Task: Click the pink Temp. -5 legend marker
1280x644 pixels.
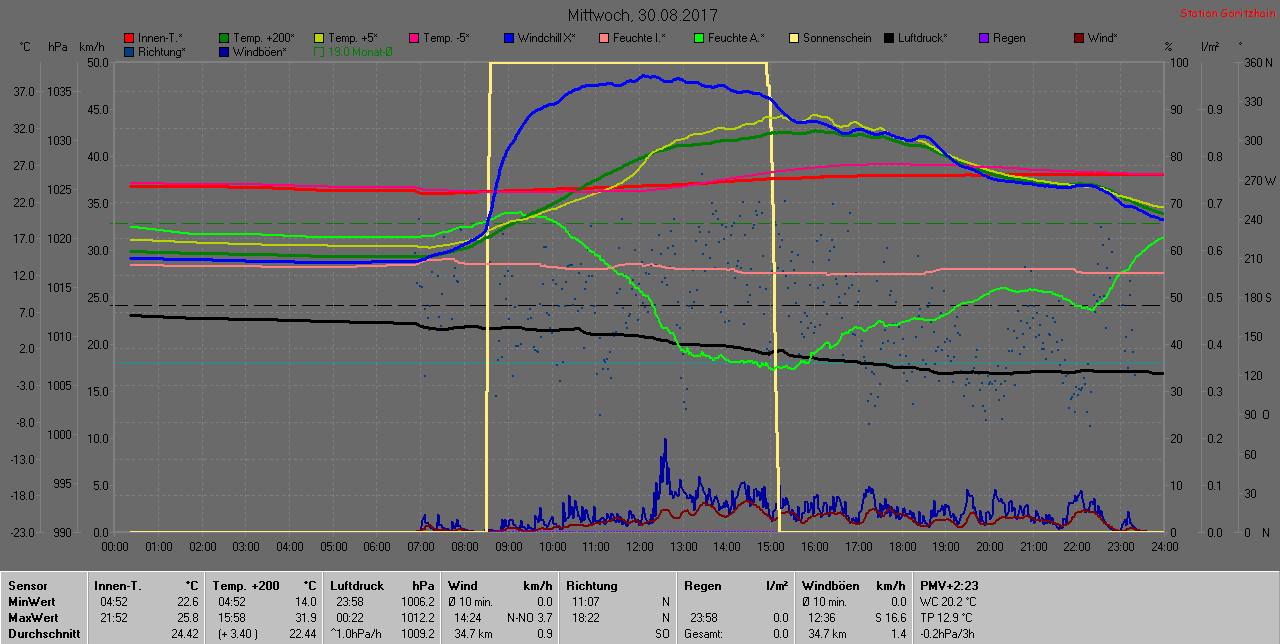Action: [x=414, y=39]
